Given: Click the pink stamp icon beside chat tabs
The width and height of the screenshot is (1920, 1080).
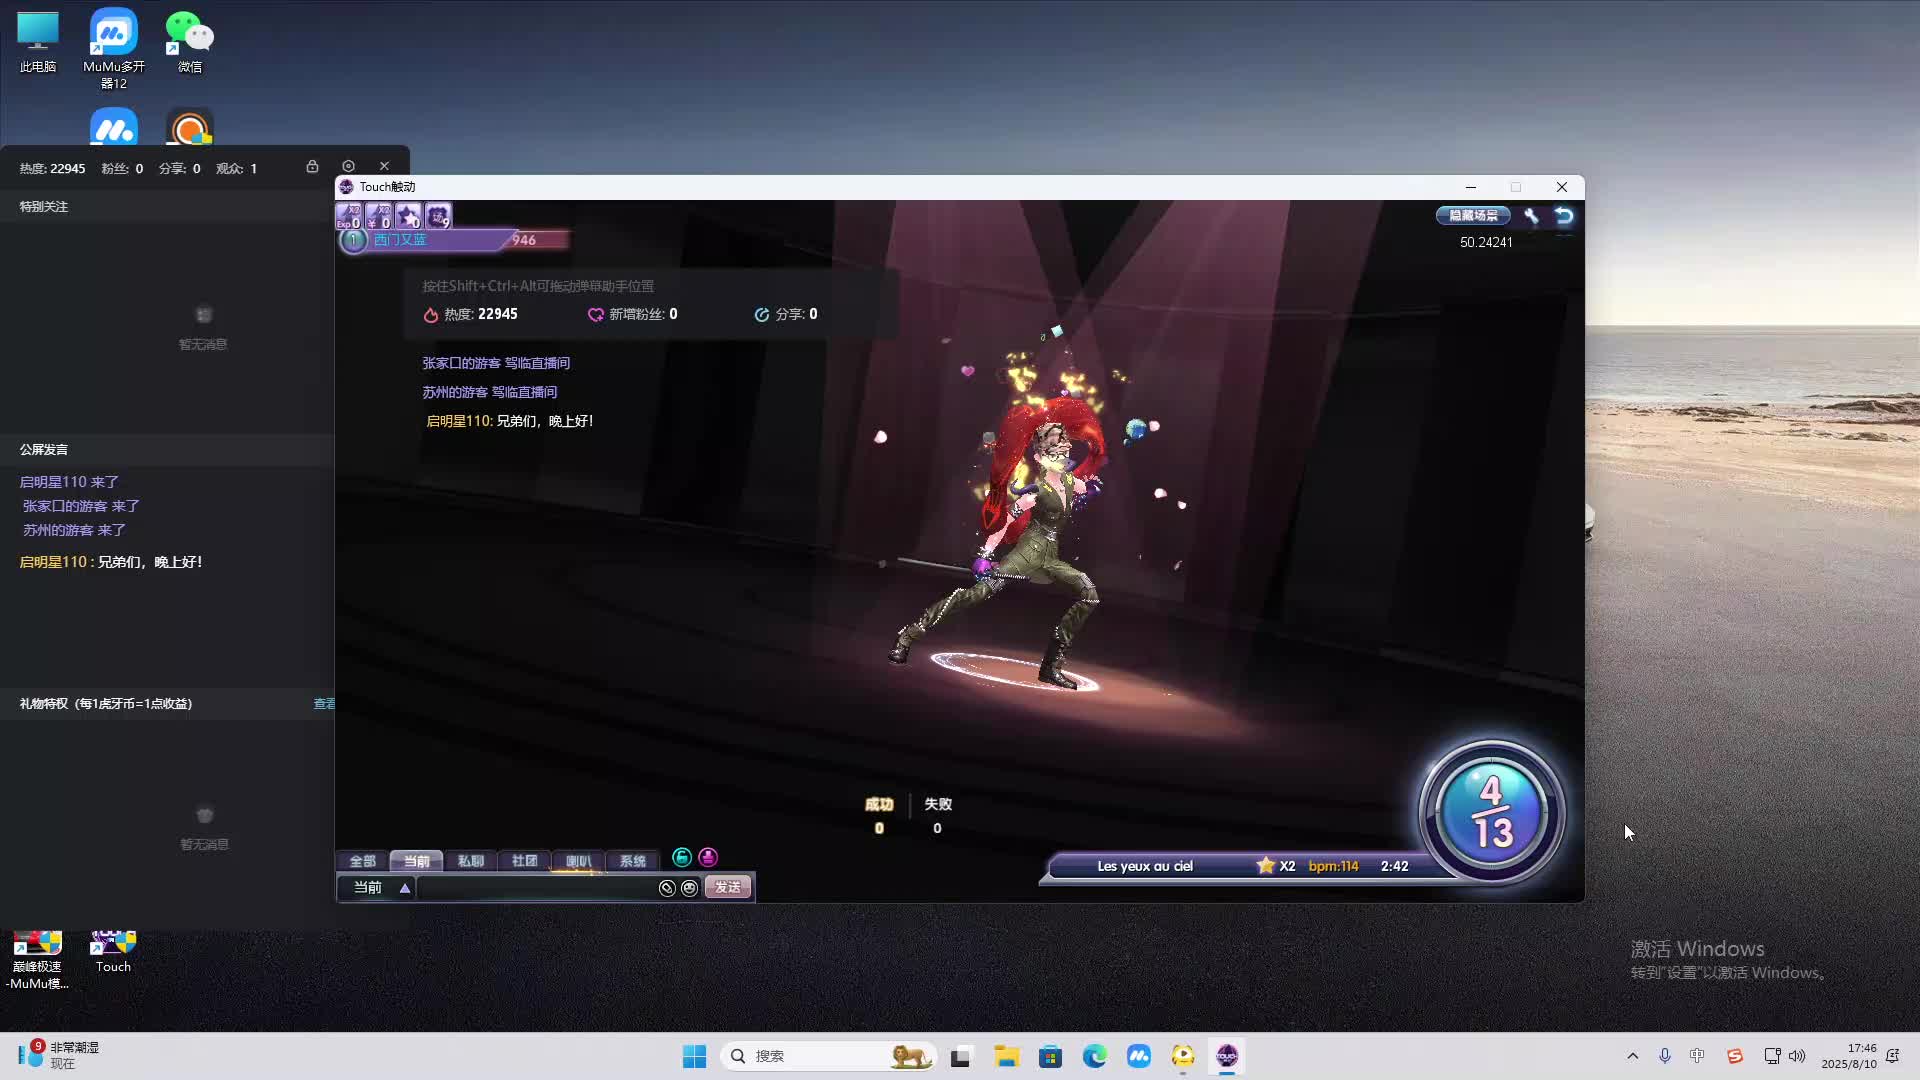Looking at the screenshot, I should [x=708, y=858].
